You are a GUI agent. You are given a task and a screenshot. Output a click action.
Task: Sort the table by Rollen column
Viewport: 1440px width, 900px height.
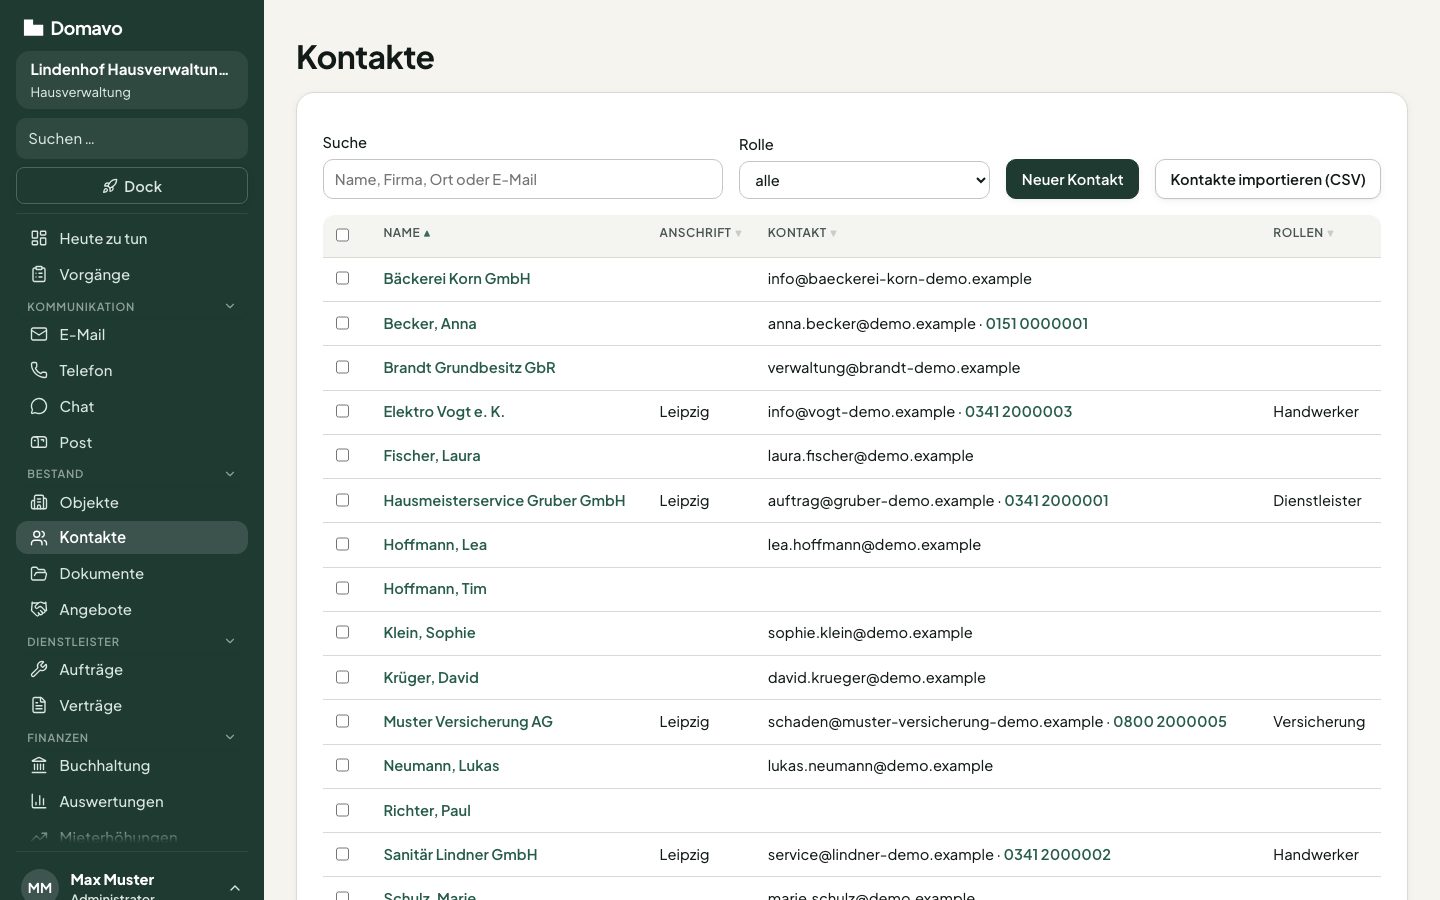click(1303, 233)
